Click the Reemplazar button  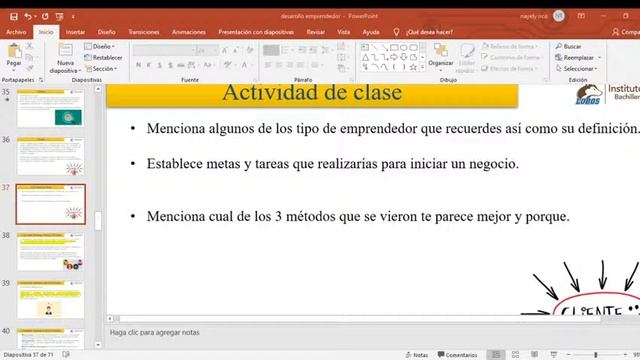[578, 58]
